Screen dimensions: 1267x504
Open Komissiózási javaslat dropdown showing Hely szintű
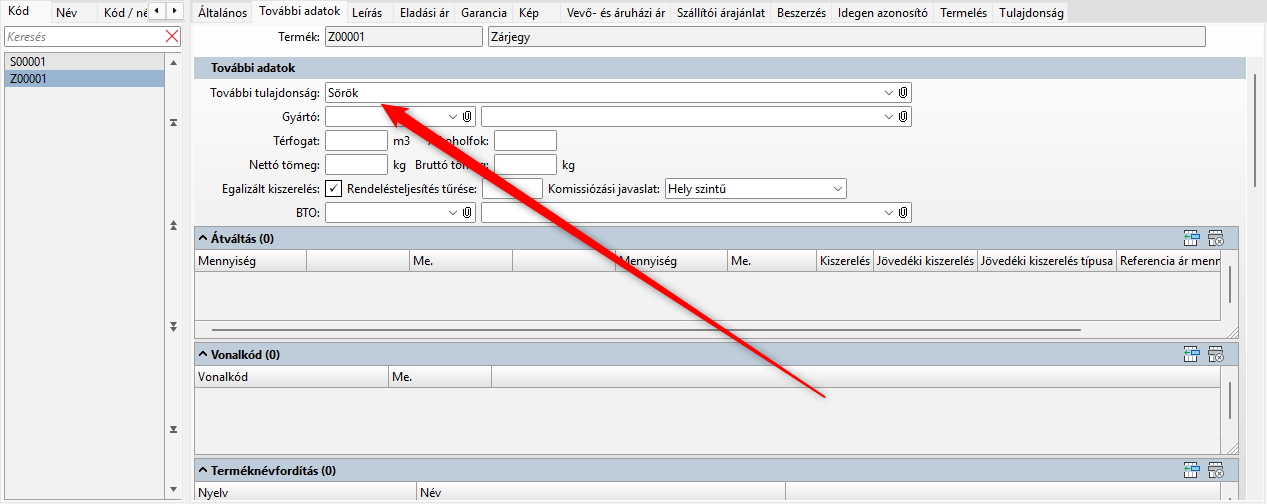pos(836,188)
